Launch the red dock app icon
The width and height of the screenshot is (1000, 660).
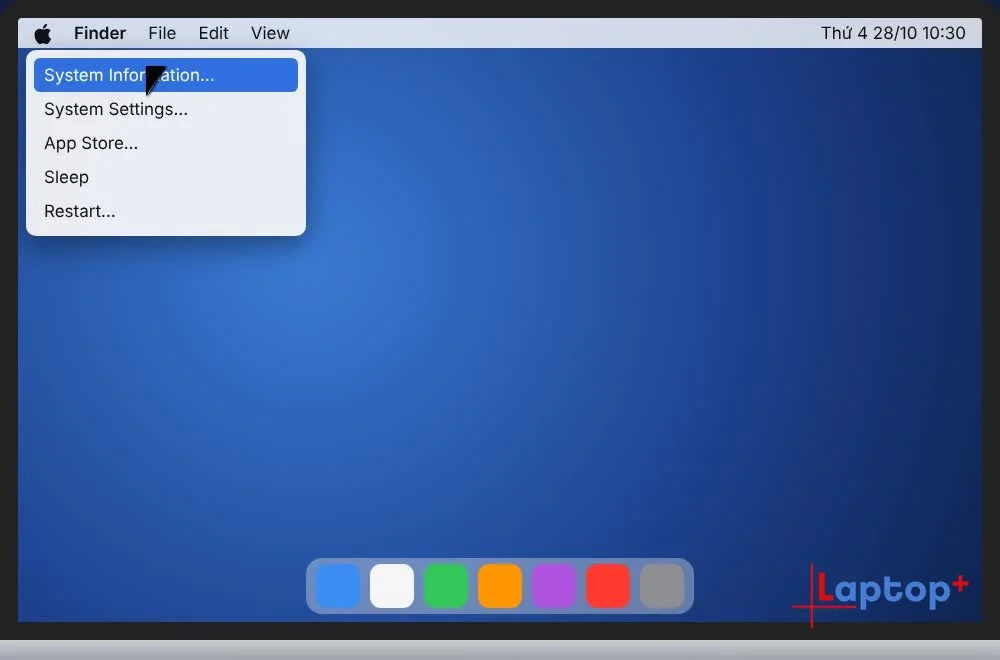point(608,585)
